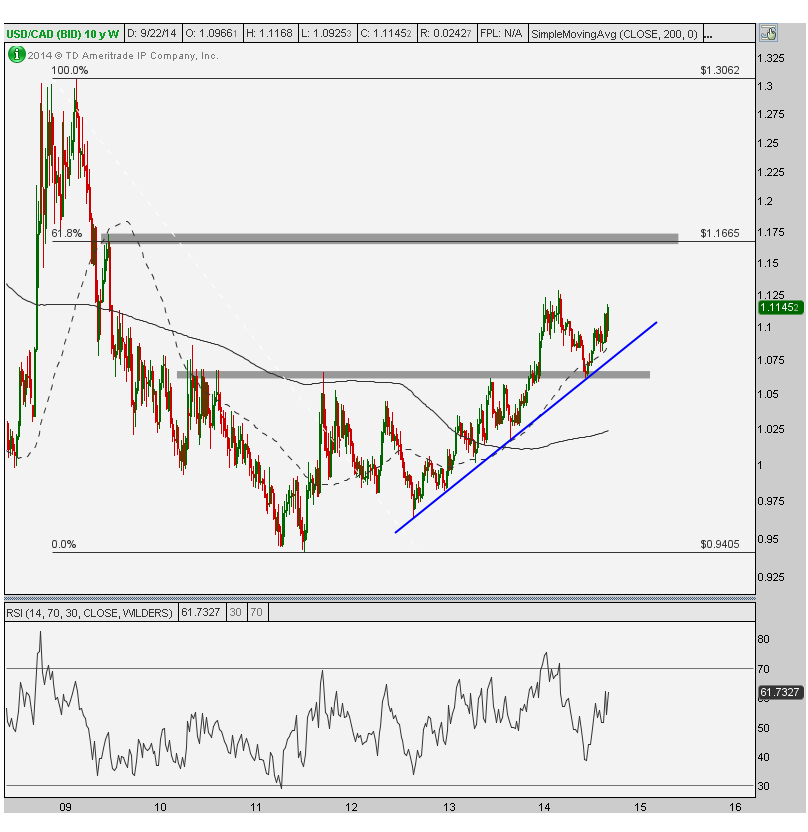Select the D: 9/22/14 date field
808x832 pixels.
click(x=152, y=33)
